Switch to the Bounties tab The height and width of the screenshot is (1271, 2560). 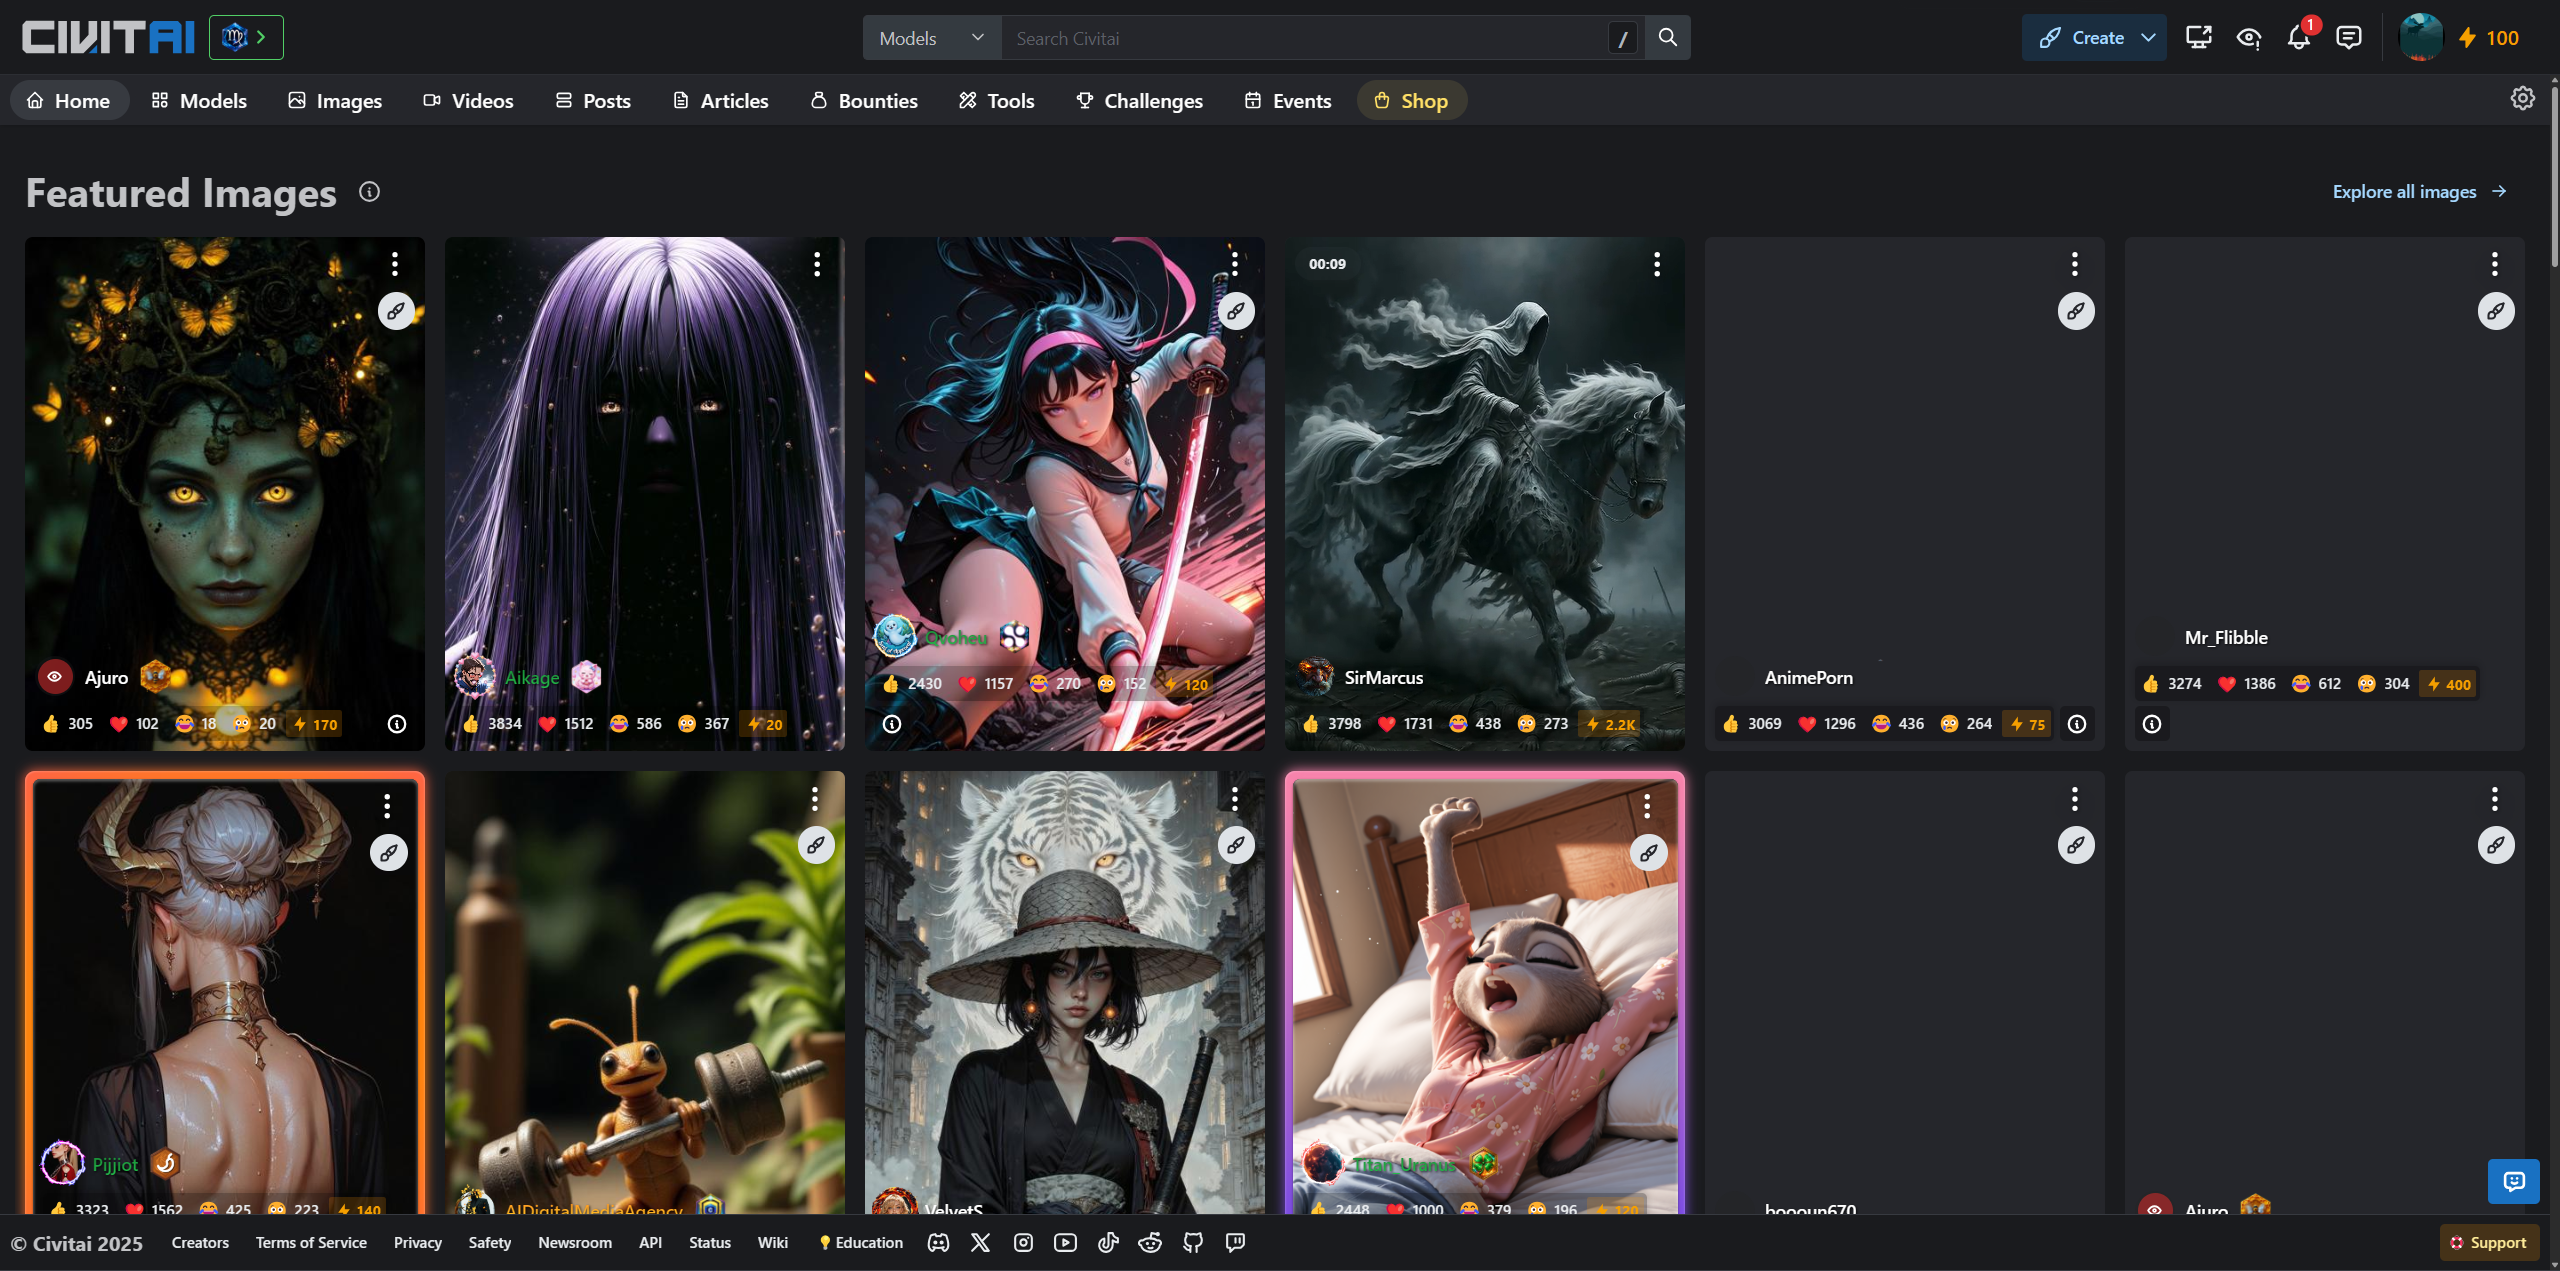pos(864,101)
